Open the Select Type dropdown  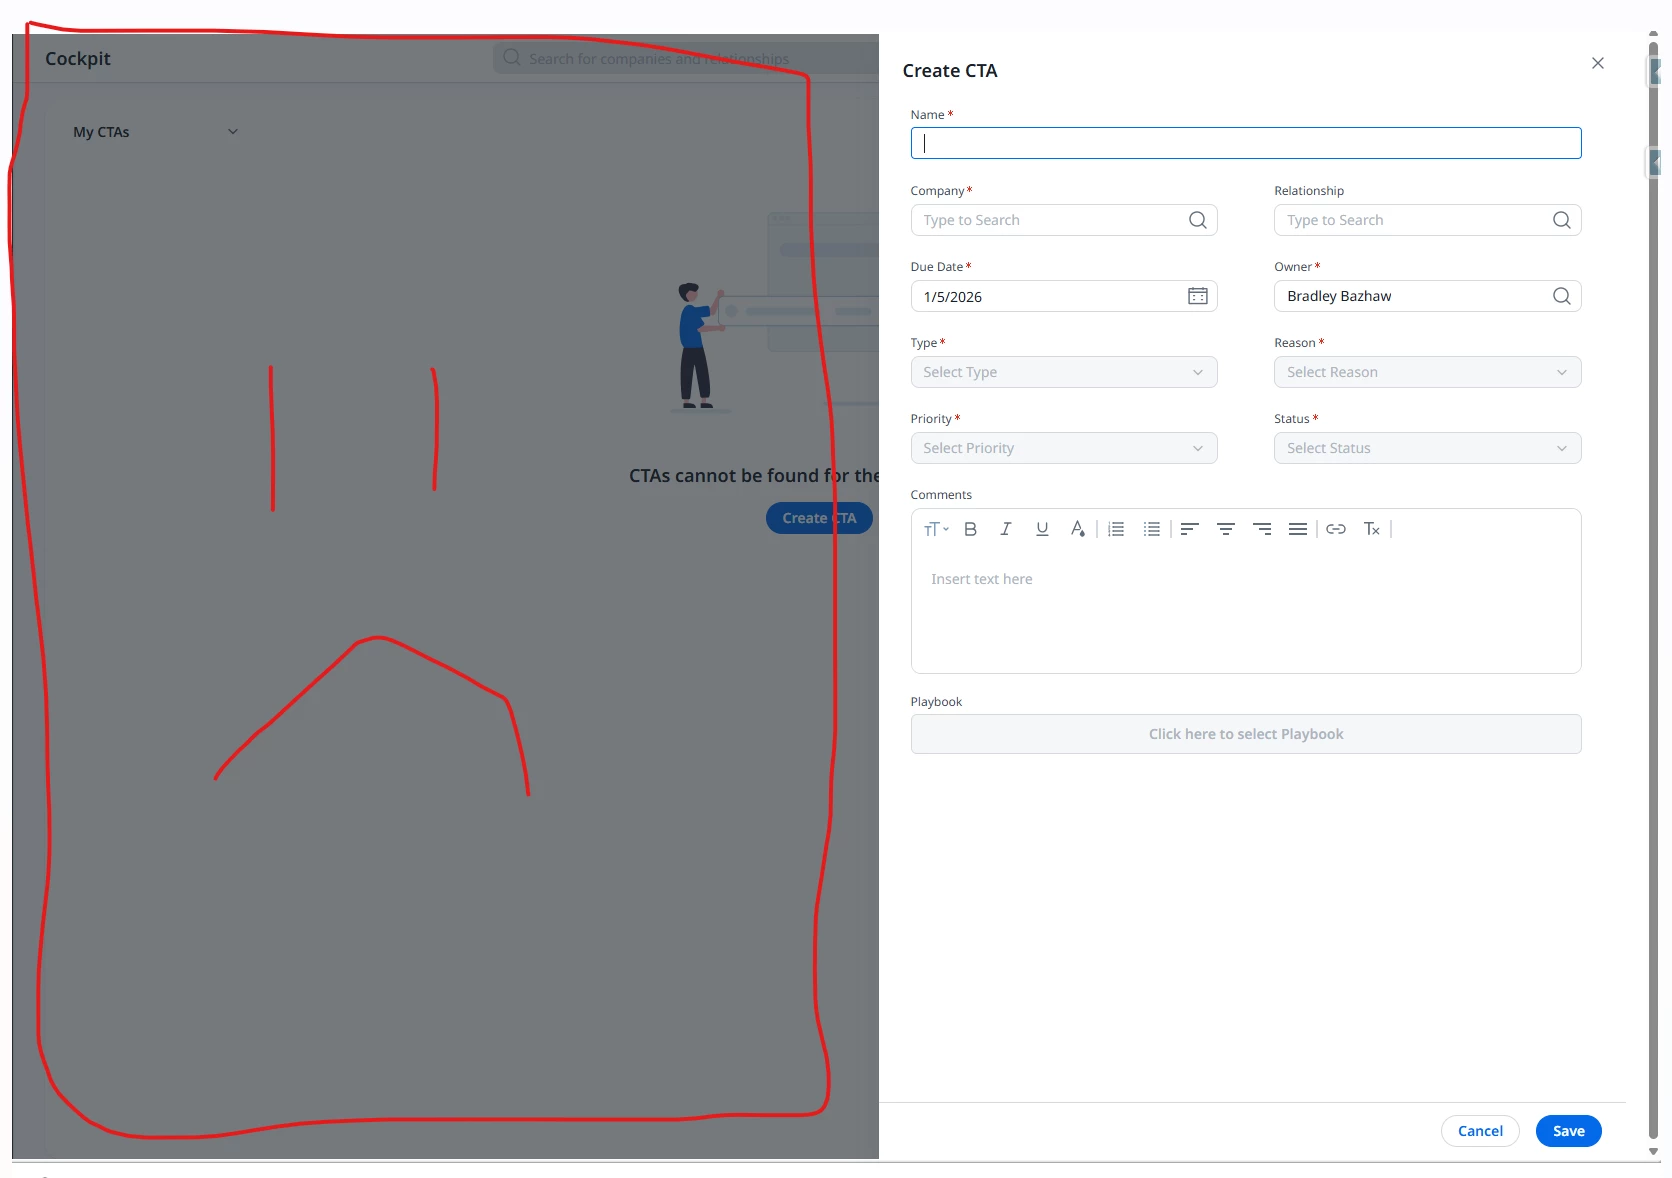[x=1063, y=372]
